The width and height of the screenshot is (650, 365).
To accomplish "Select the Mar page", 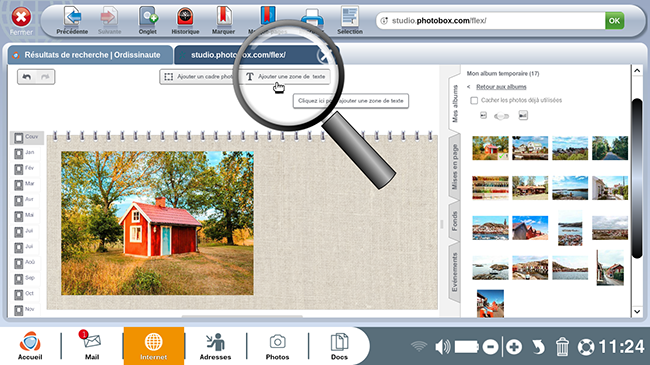I will (25, 184).
